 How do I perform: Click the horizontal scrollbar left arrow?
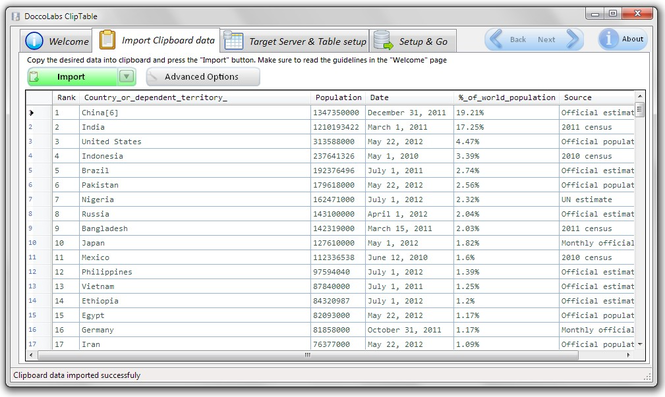click(x=31, y=355)
